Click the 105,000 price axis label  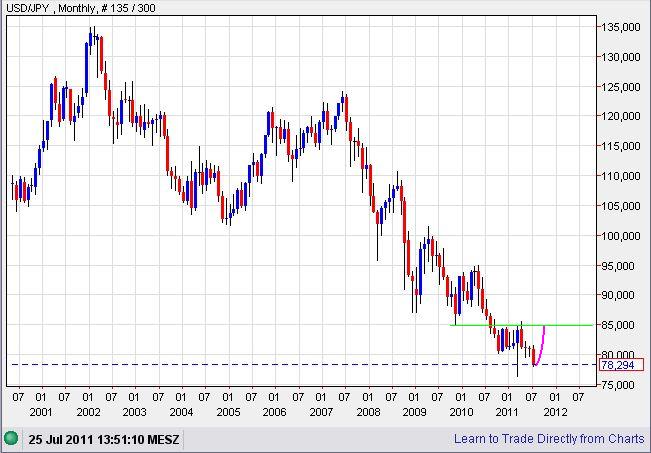point(621,206)
